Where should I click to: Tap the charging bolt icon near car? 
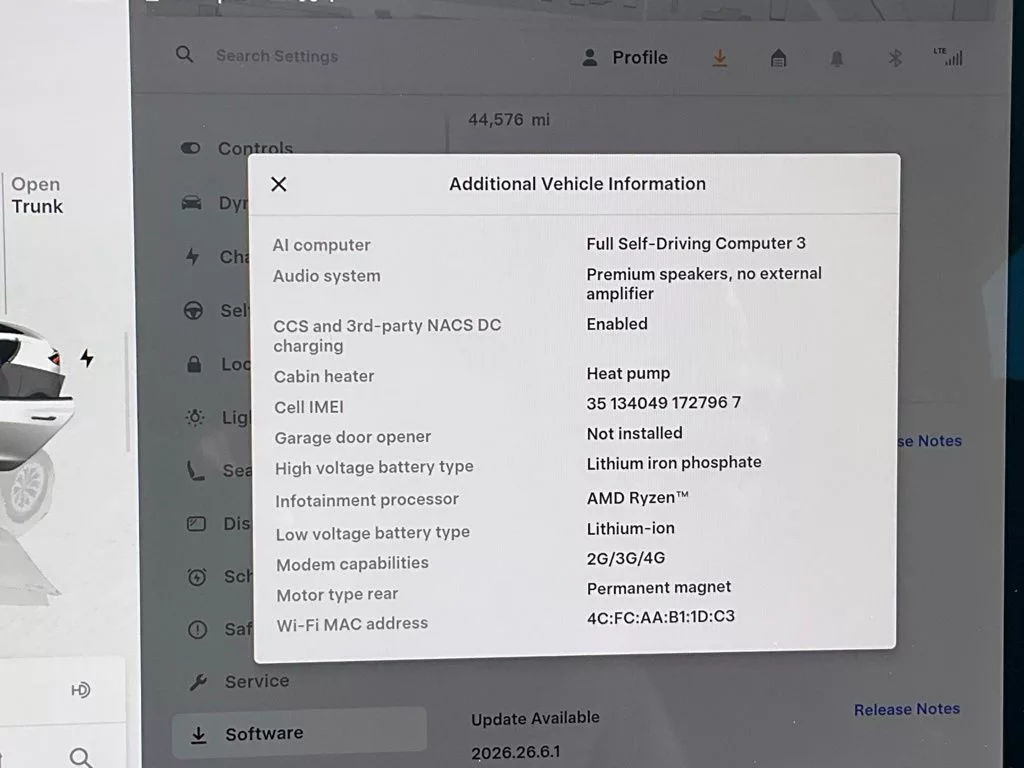point(87,358)
